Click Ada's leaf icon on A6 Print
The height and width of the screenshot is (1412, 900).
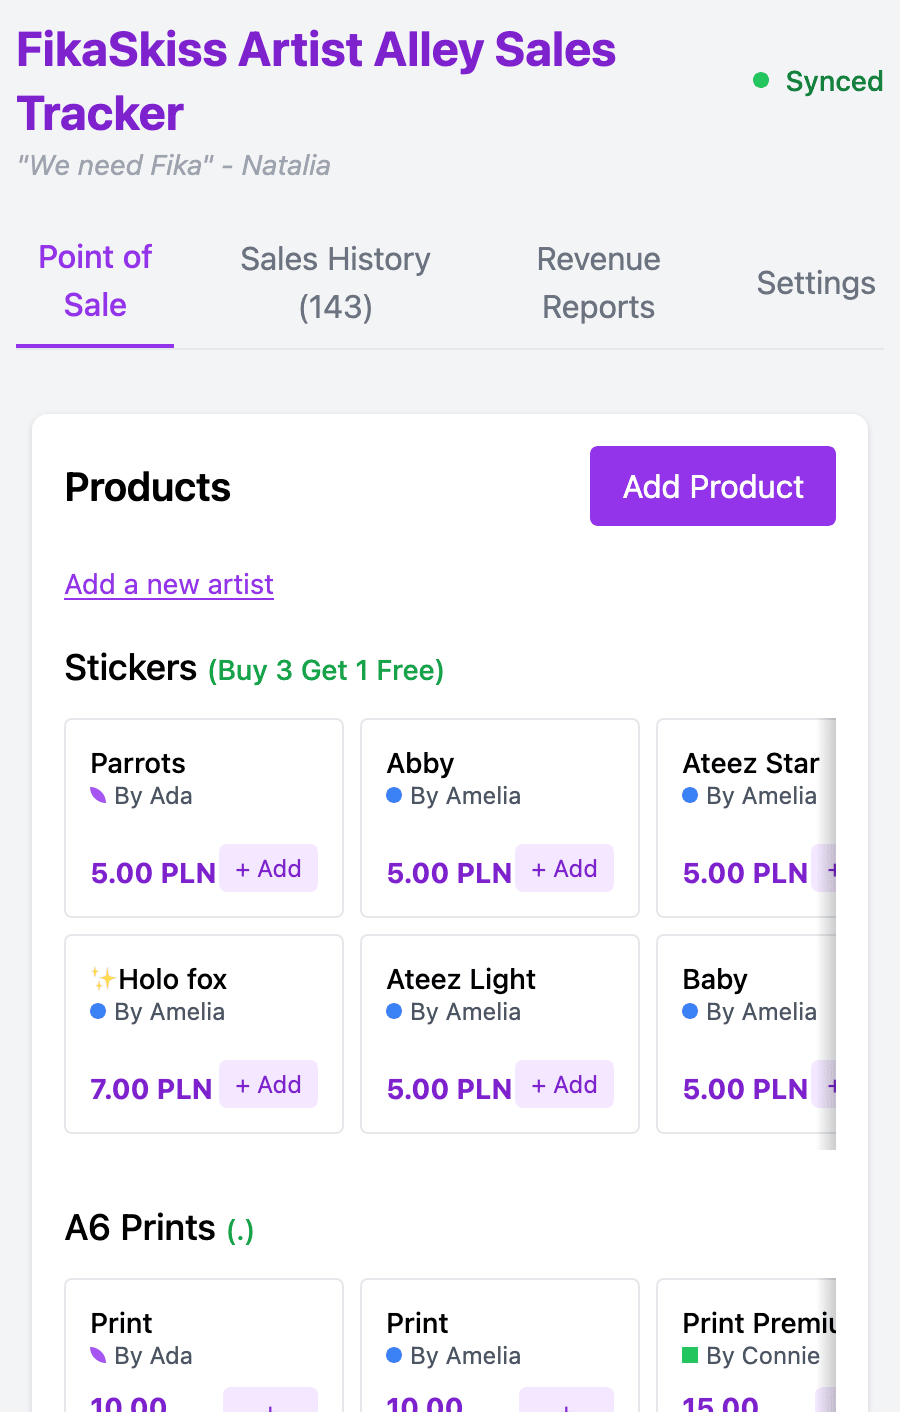pyautogui.click(x=98, y=1355)
